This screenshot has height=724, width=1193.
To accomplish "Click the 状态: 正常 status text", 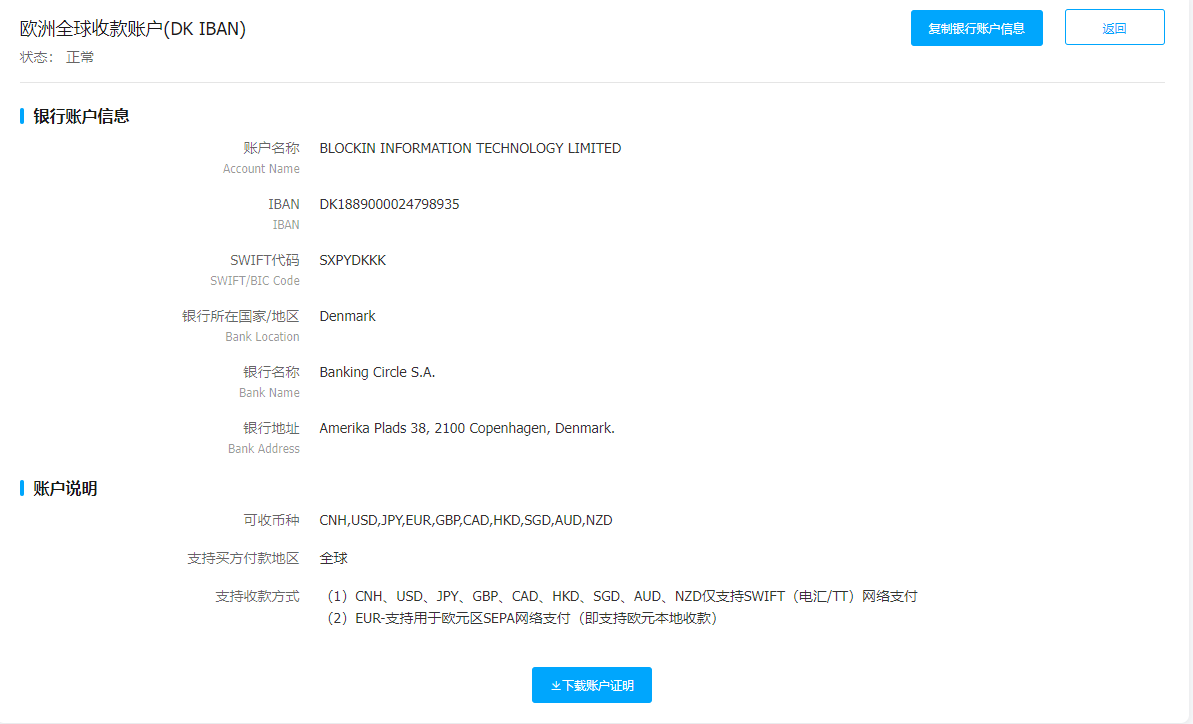I will [x=57, y=57].
